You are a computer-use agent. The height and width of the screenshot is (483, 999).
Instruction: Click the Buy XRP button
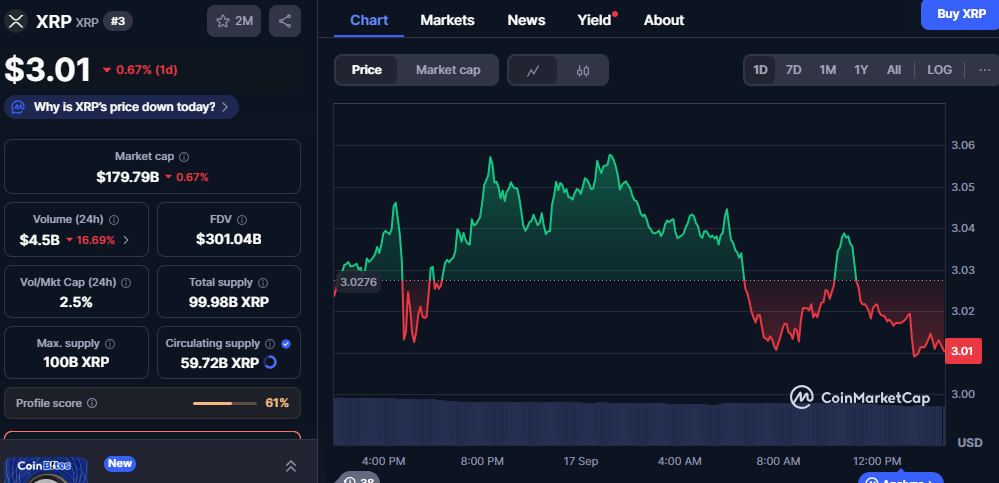pyautogui.click(x=960, y=13)
